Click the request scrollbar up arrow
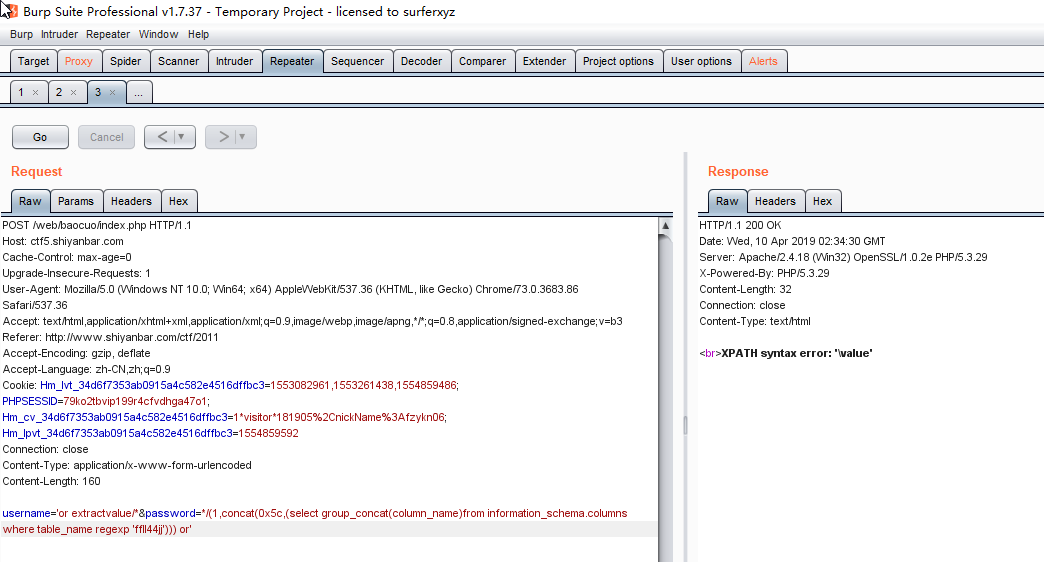The height and width of the screenshot is (562, 1044). 665,226
